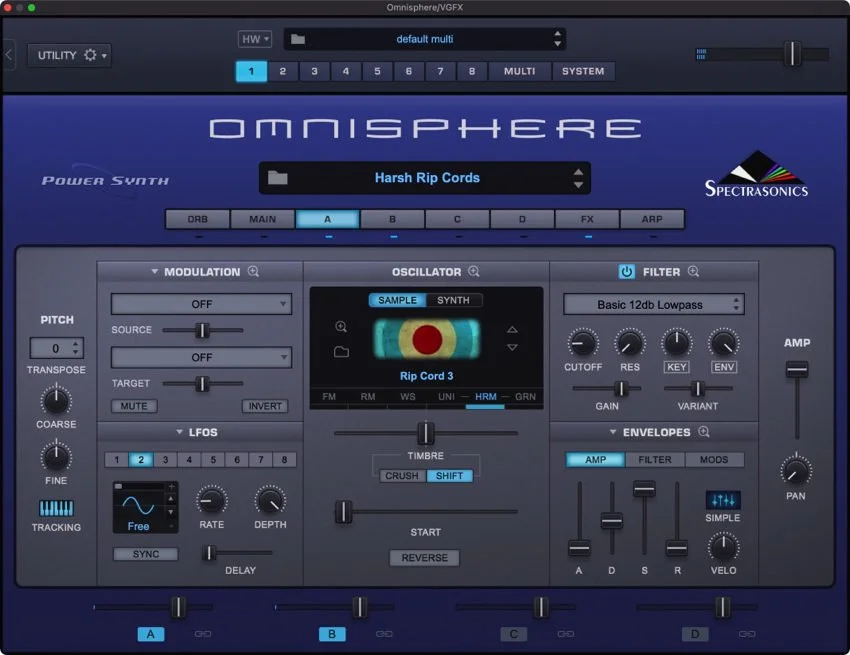Viewport: 850px width, 655px height.
Task: Select part 2 button
Action: [282, 71]
